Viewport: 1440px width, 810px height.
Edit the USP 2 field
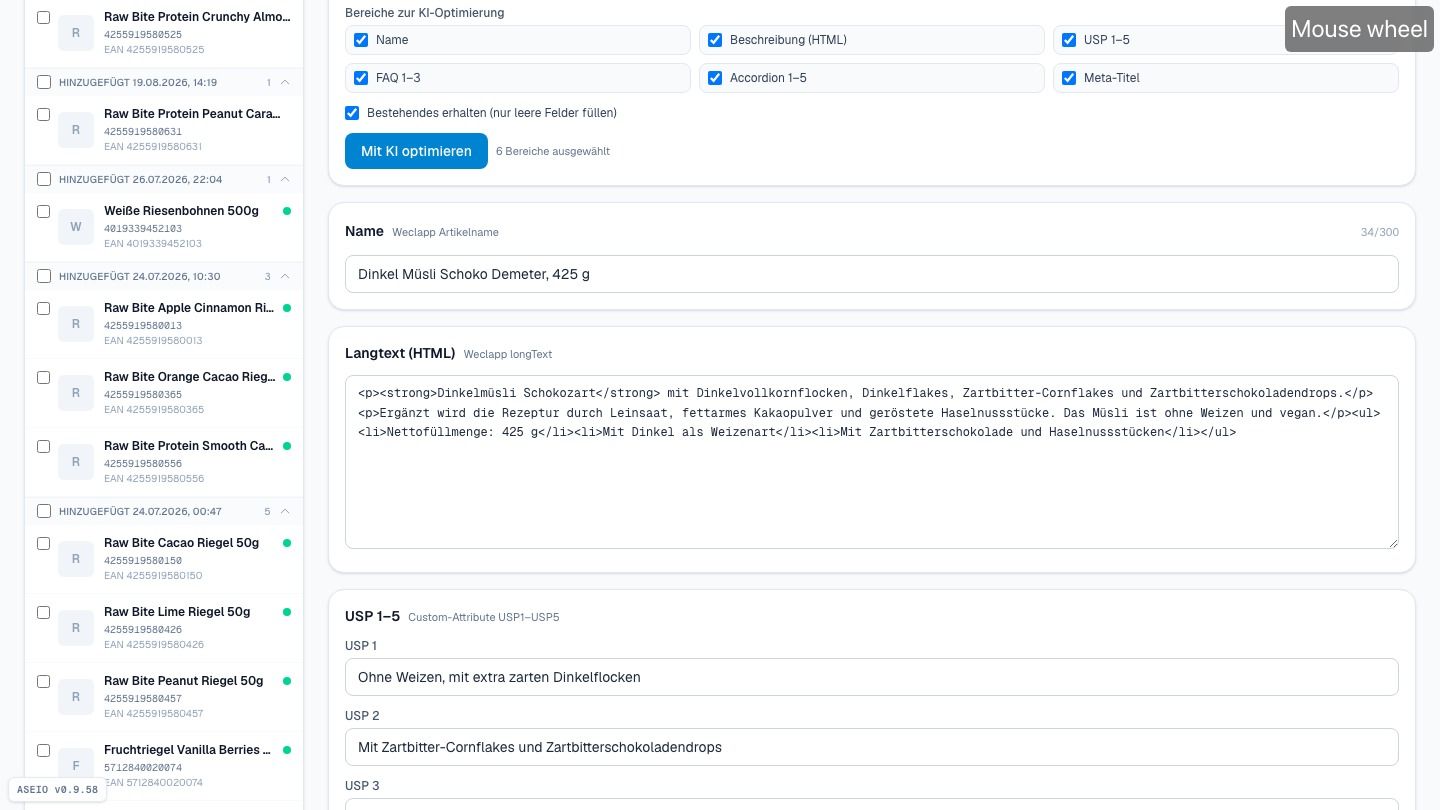(871, 747)
